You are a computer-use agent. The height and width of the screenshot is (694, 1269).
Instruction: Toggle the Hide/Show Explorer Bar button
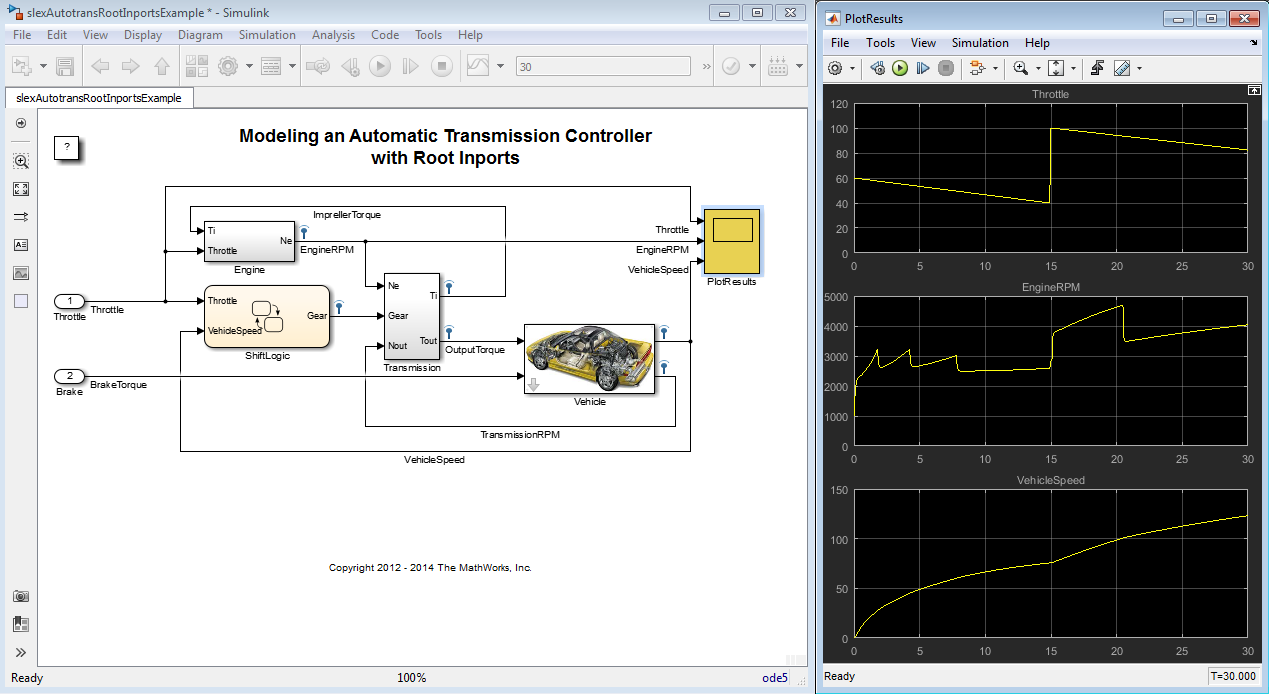21,123
